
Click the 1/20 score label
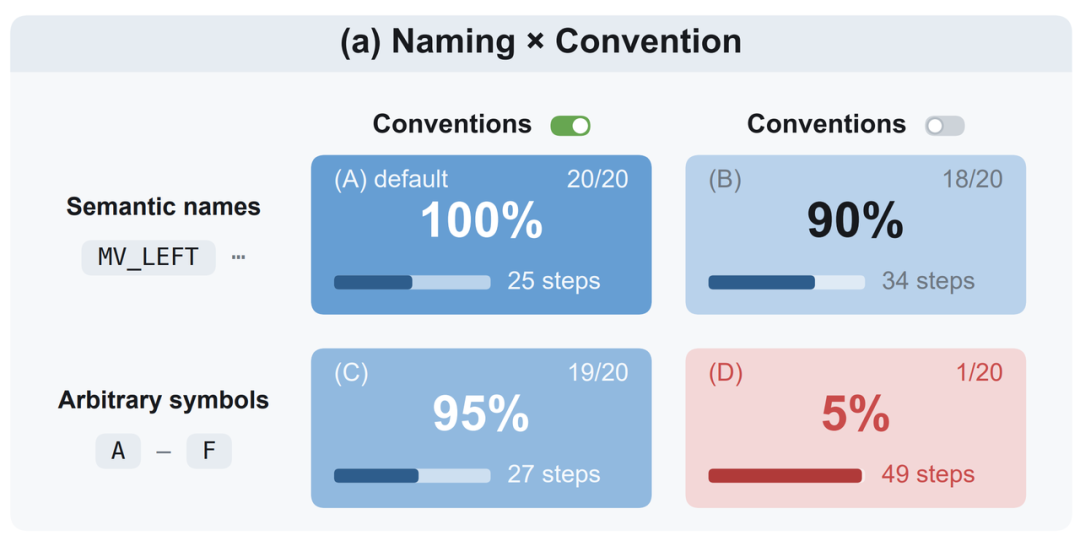coord(979,373)
